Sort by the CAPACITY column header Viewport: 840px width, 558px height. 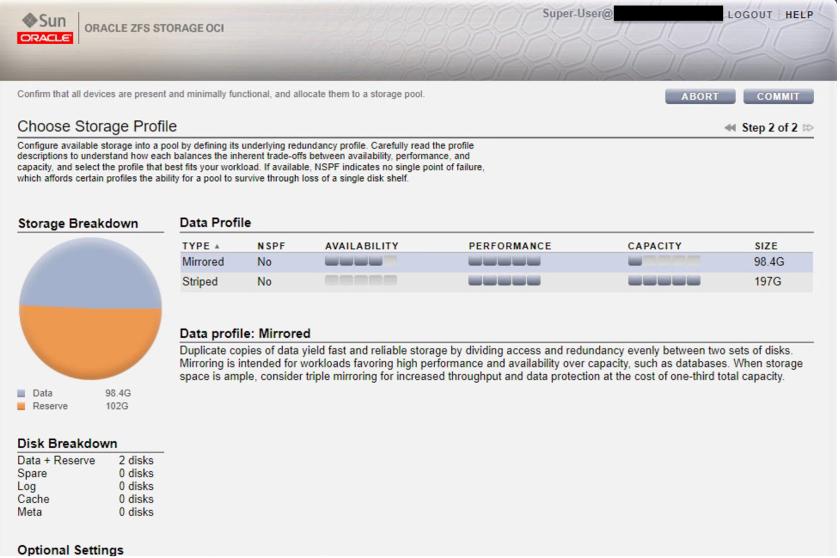[656, 246]
